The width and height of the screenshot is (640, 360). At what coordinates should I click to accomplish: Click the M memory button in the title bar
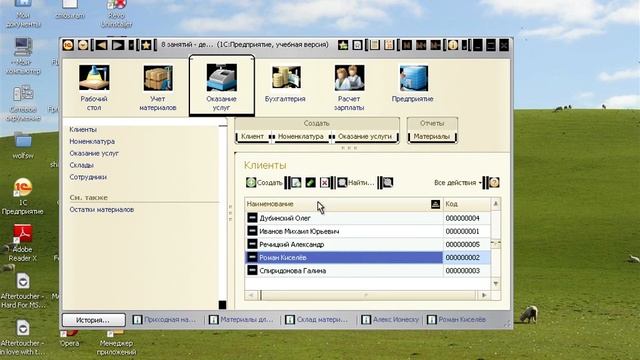tap(407, 45)
